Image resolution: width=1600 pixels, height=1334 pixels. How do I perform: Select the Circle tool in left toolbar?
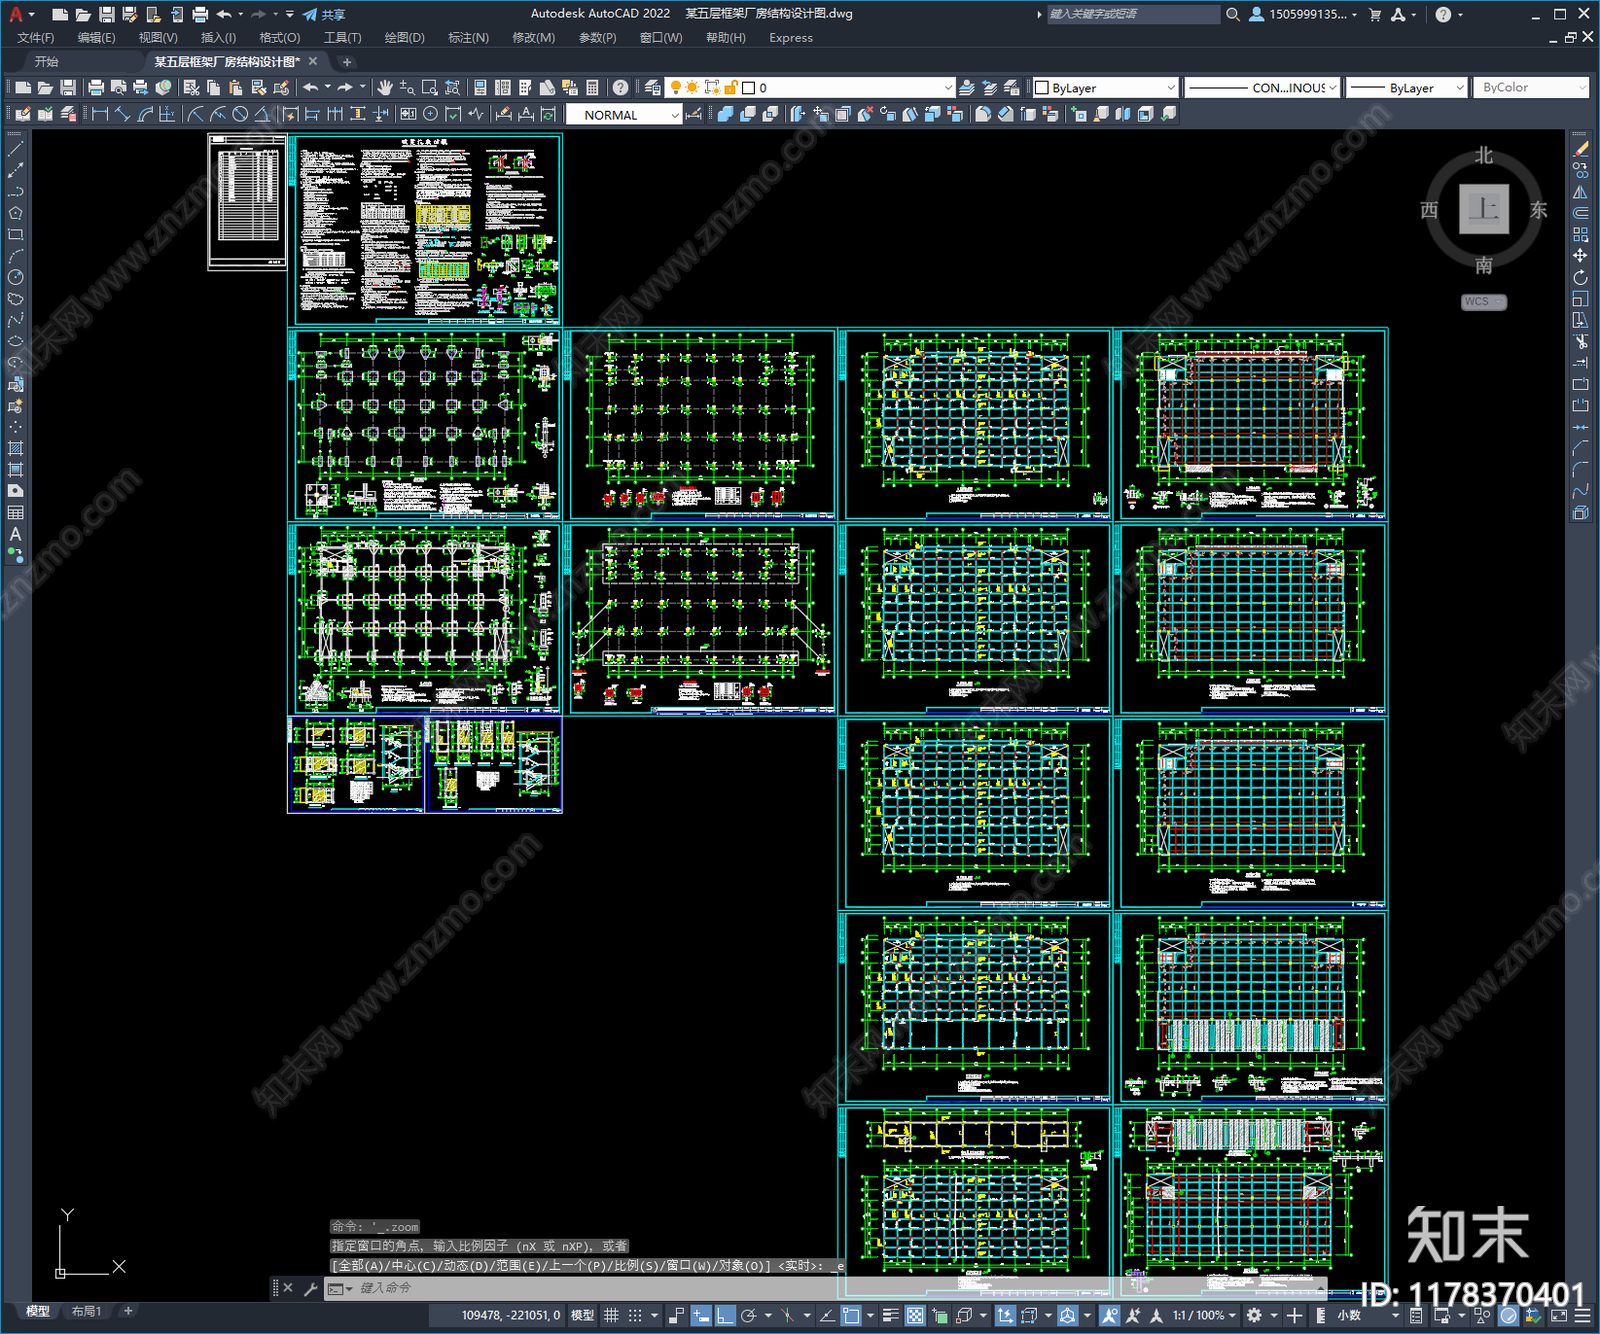pyautogui.click(x=15, y=278)
